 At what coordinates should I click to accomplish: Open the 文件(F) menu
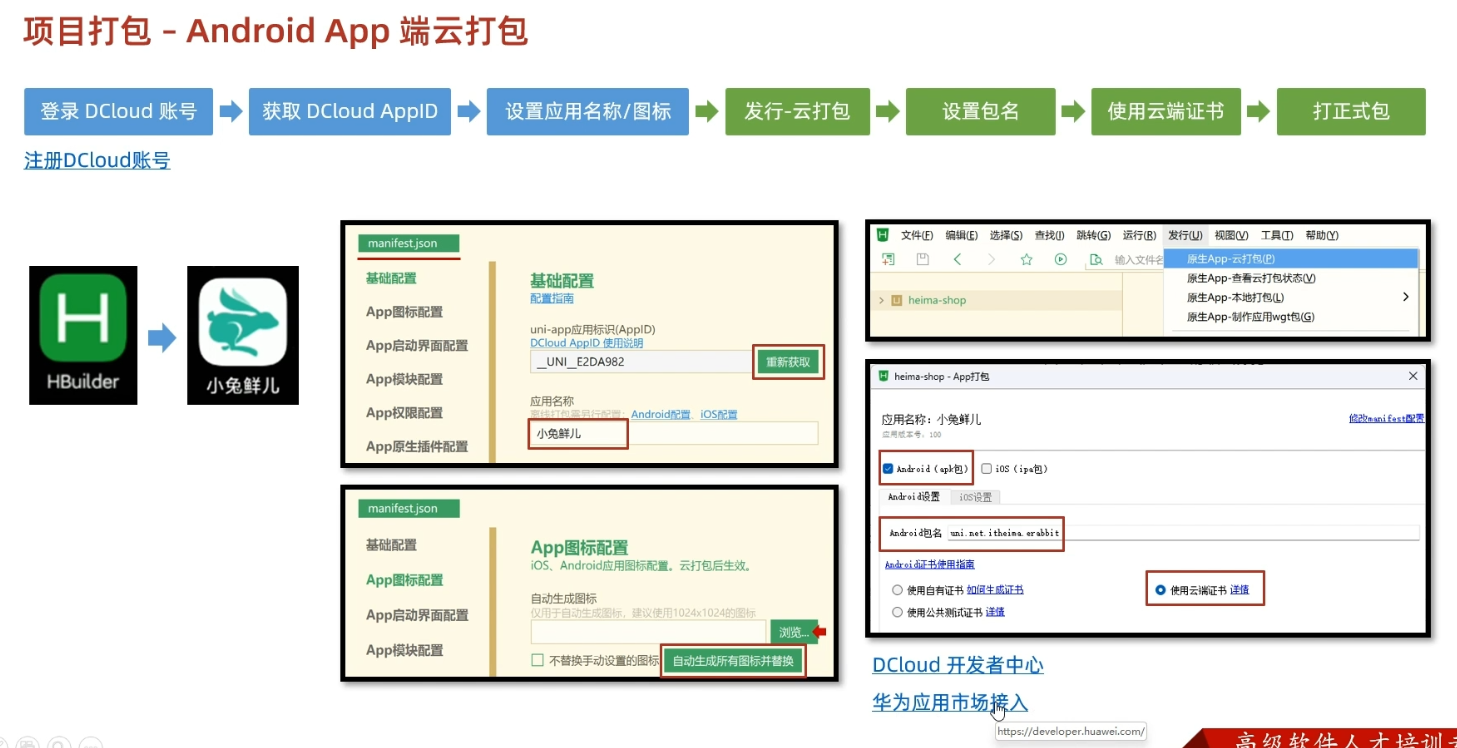coord(917,235)
